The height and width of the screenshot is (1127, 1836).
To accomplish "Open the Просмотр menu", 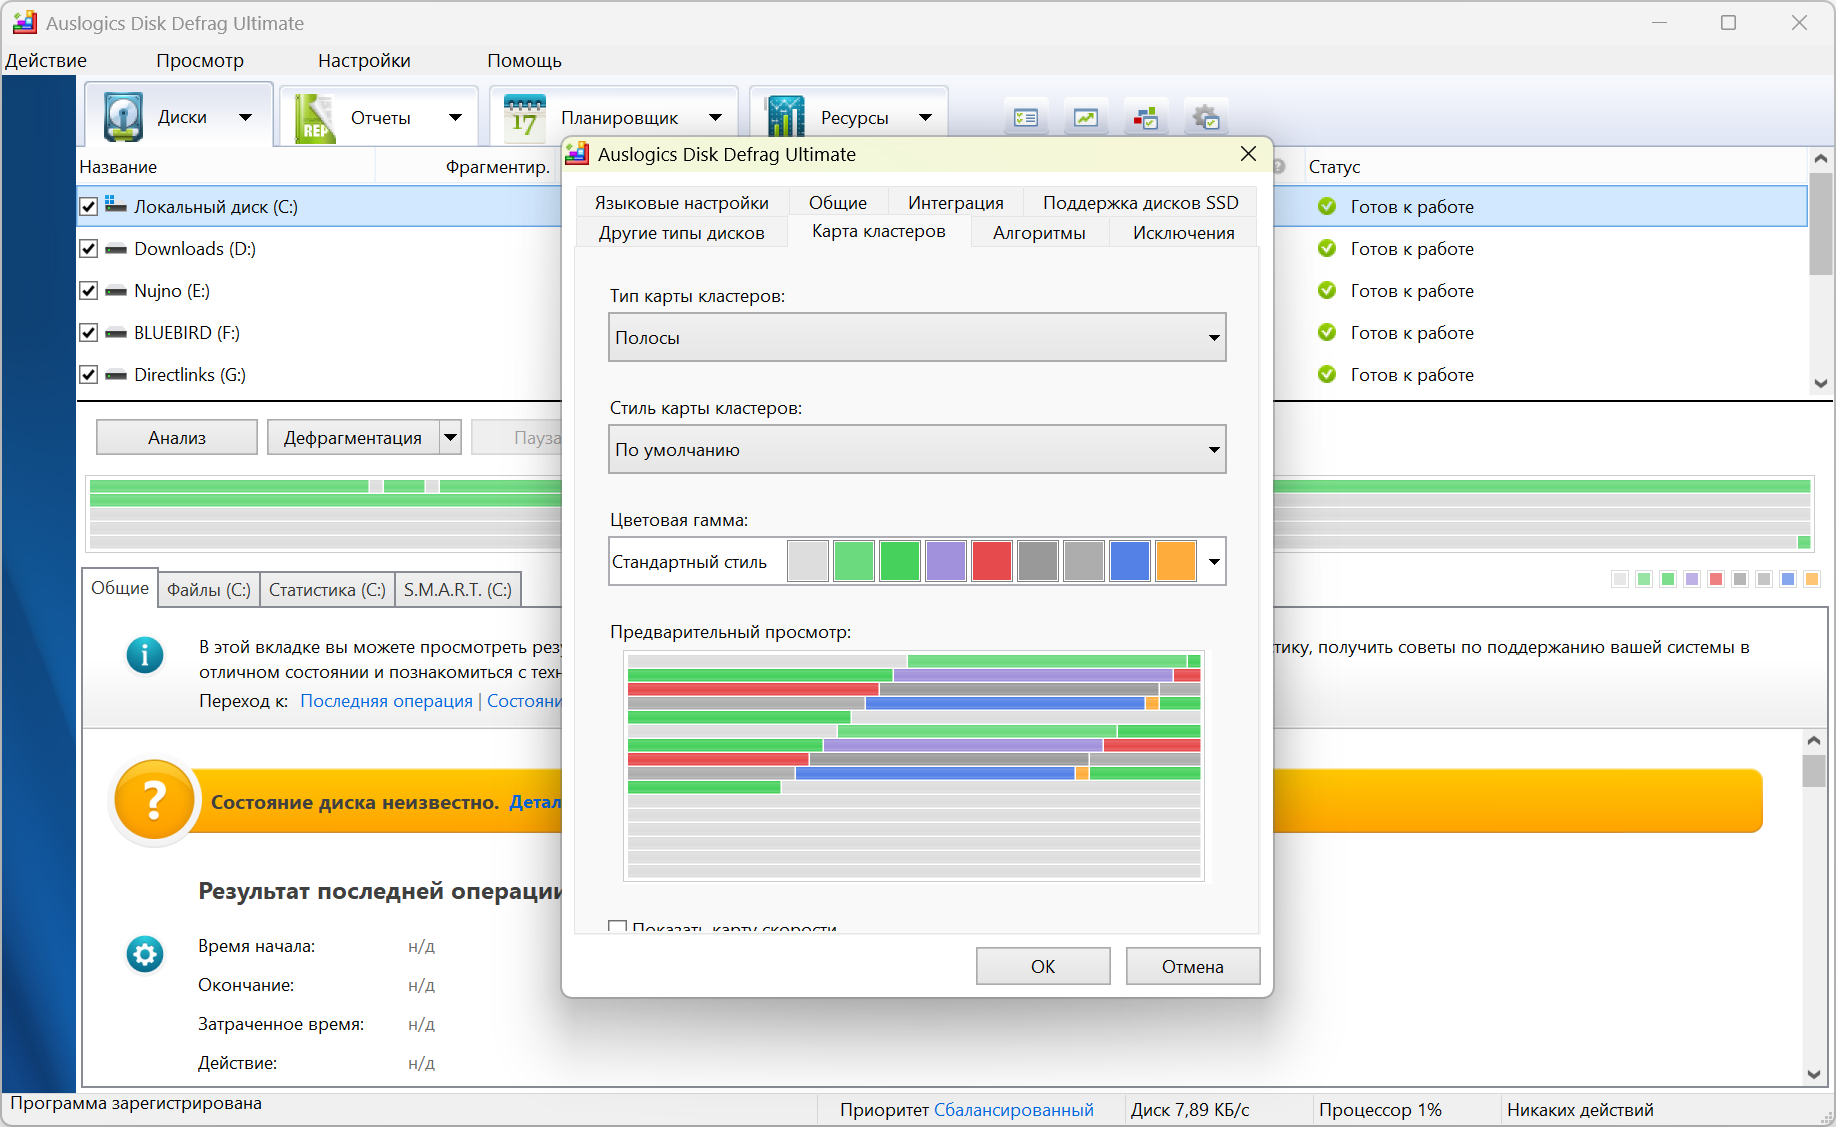I will 200,61.
